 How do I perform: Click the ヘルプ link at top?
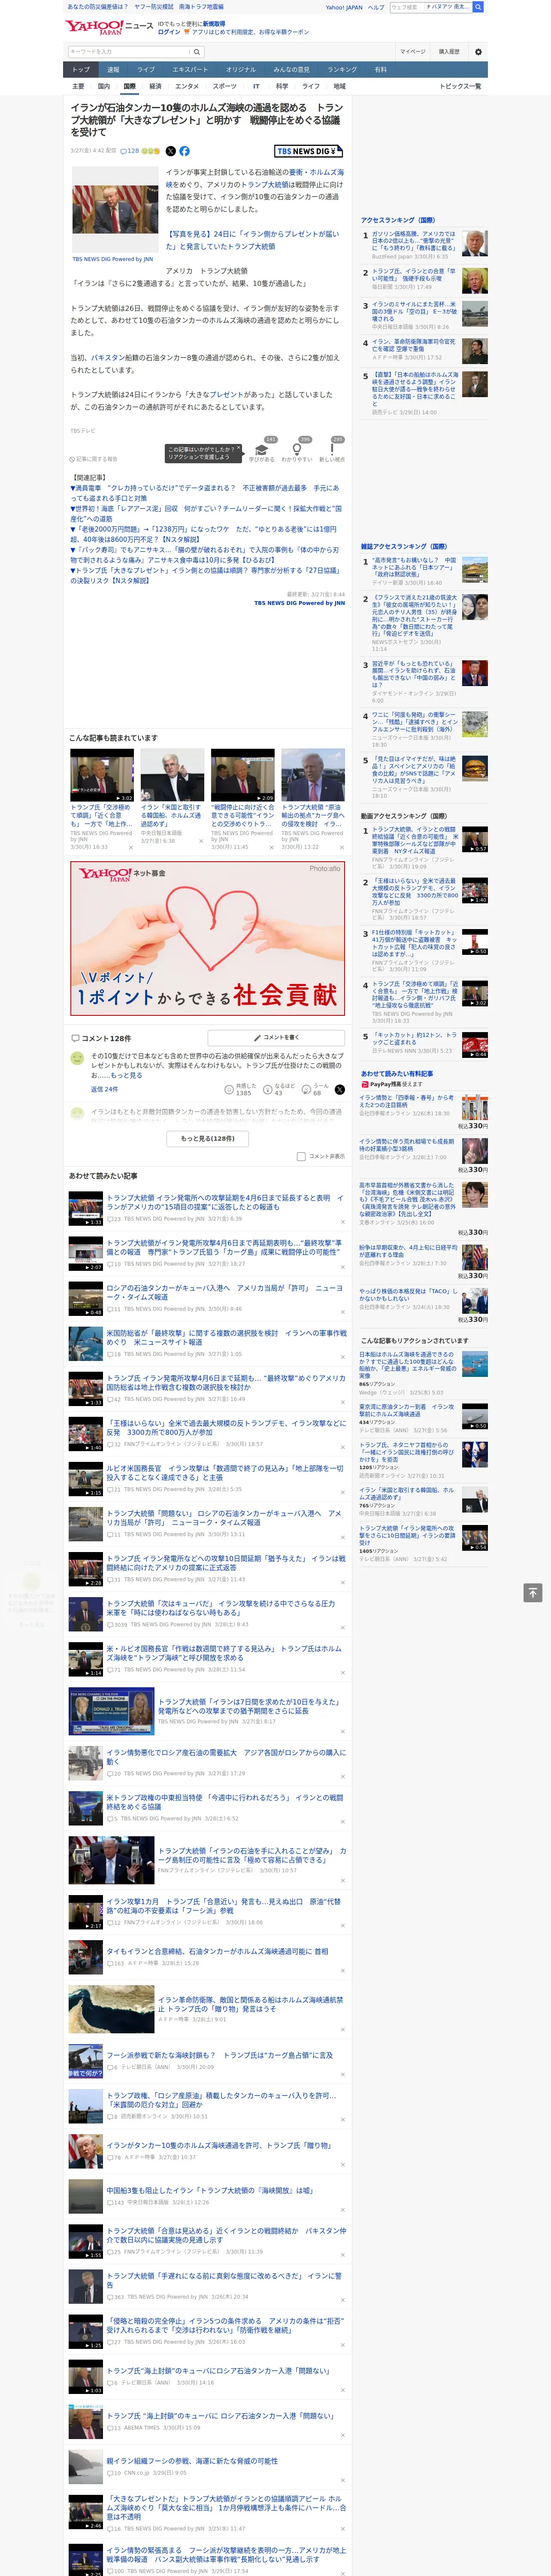coord(376,7)
